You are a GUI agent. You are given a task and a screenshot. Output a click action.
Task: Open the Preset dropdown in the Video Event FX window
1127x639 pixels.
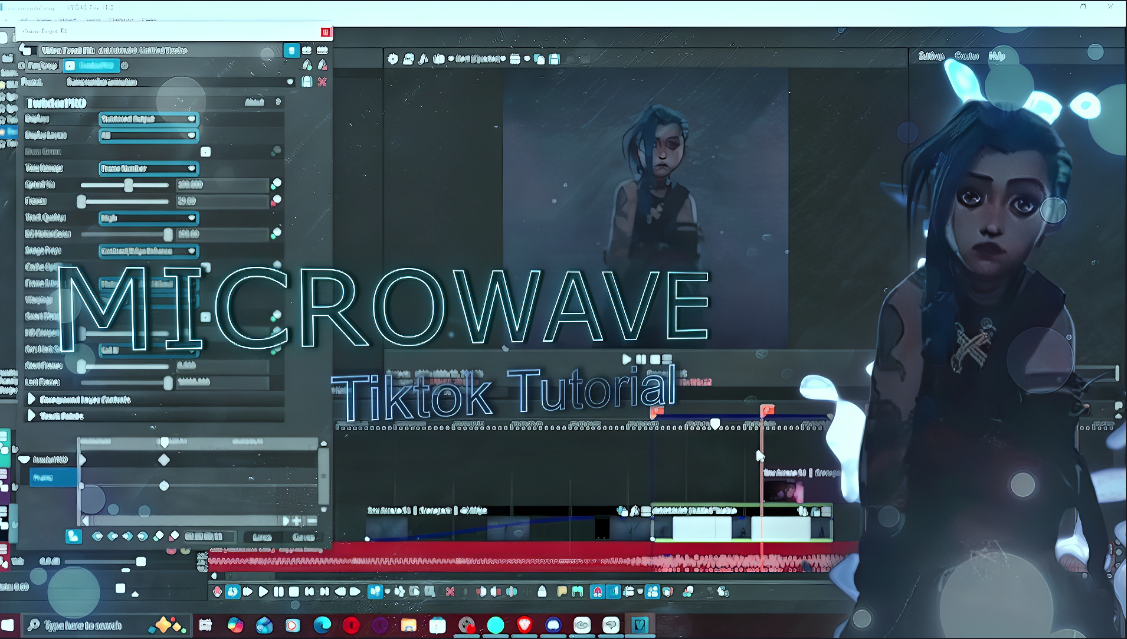tap(180, 82)
